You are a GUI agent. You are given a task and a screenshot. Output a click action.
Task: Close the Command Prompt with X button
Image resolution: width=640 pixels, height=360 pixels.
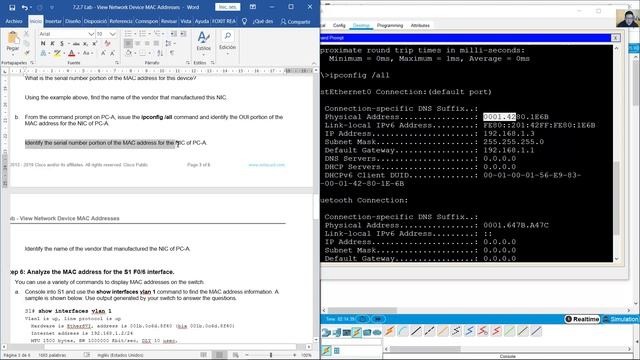click(615, 38)
